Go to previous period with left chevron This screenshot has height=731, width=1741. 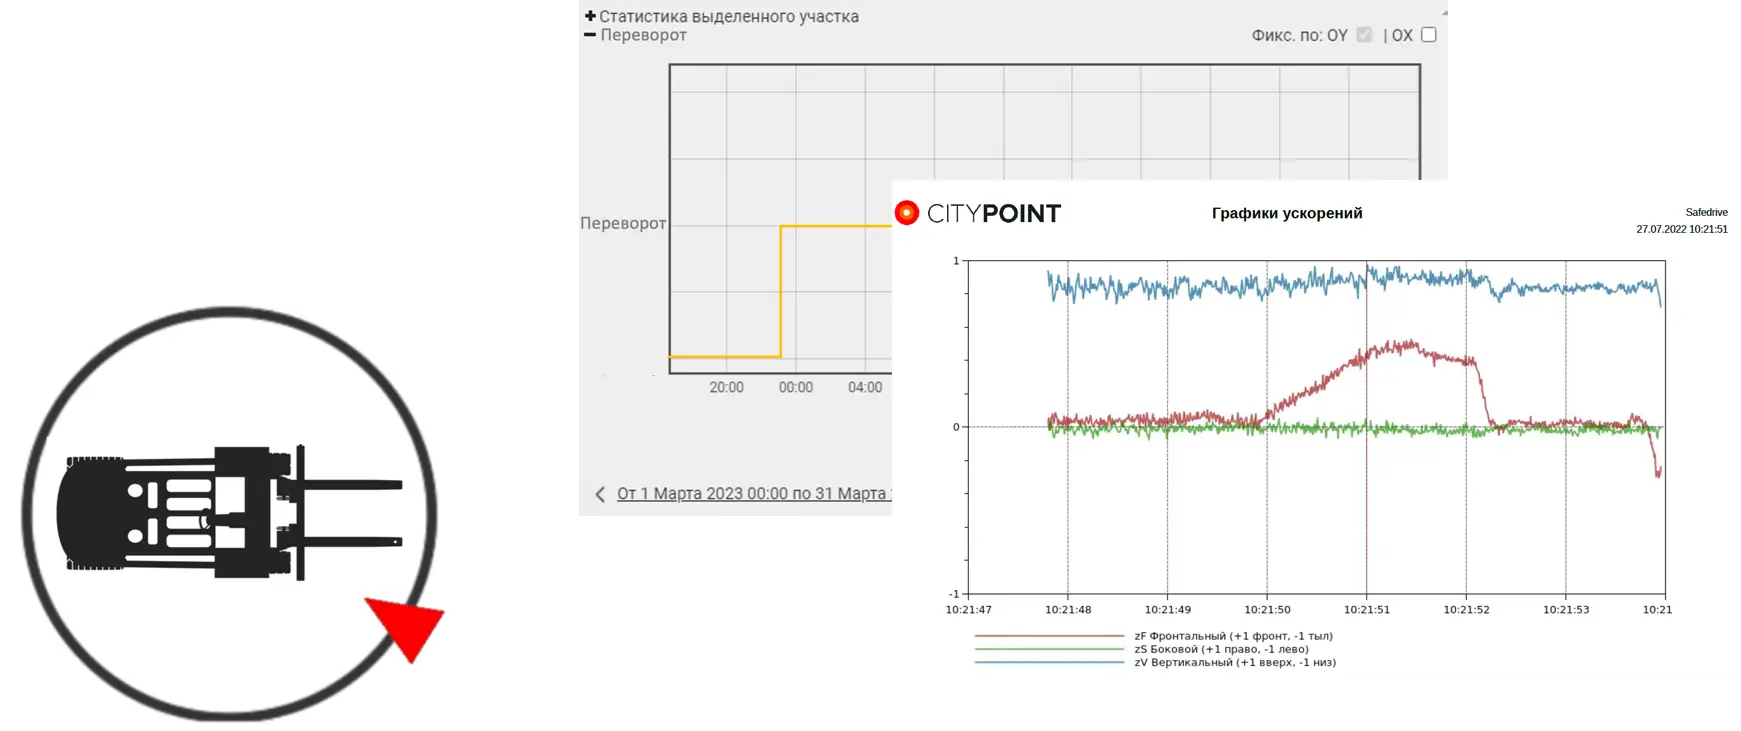[x=600, y=494]
